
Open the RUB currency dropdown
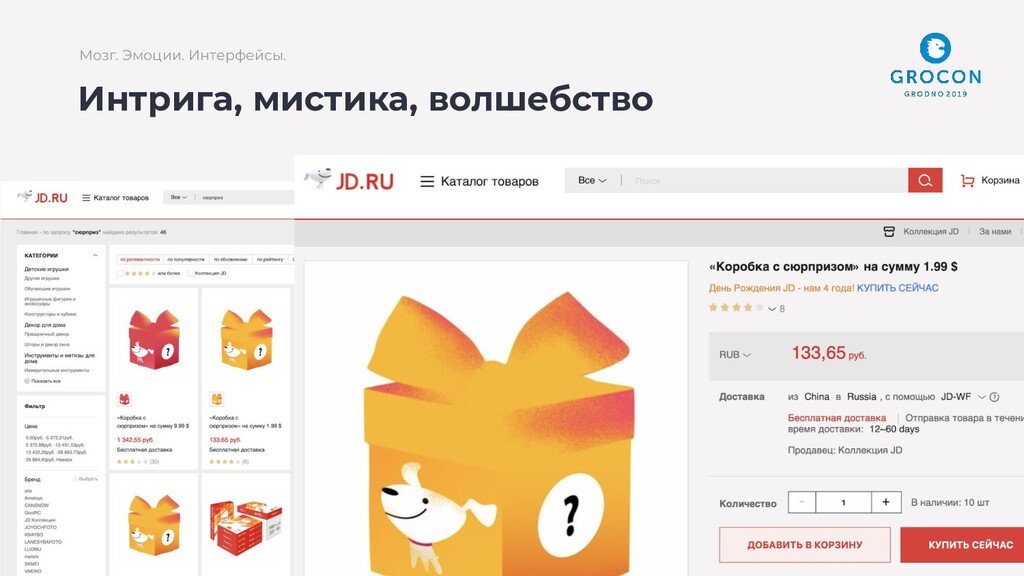[x=735, y=355]
